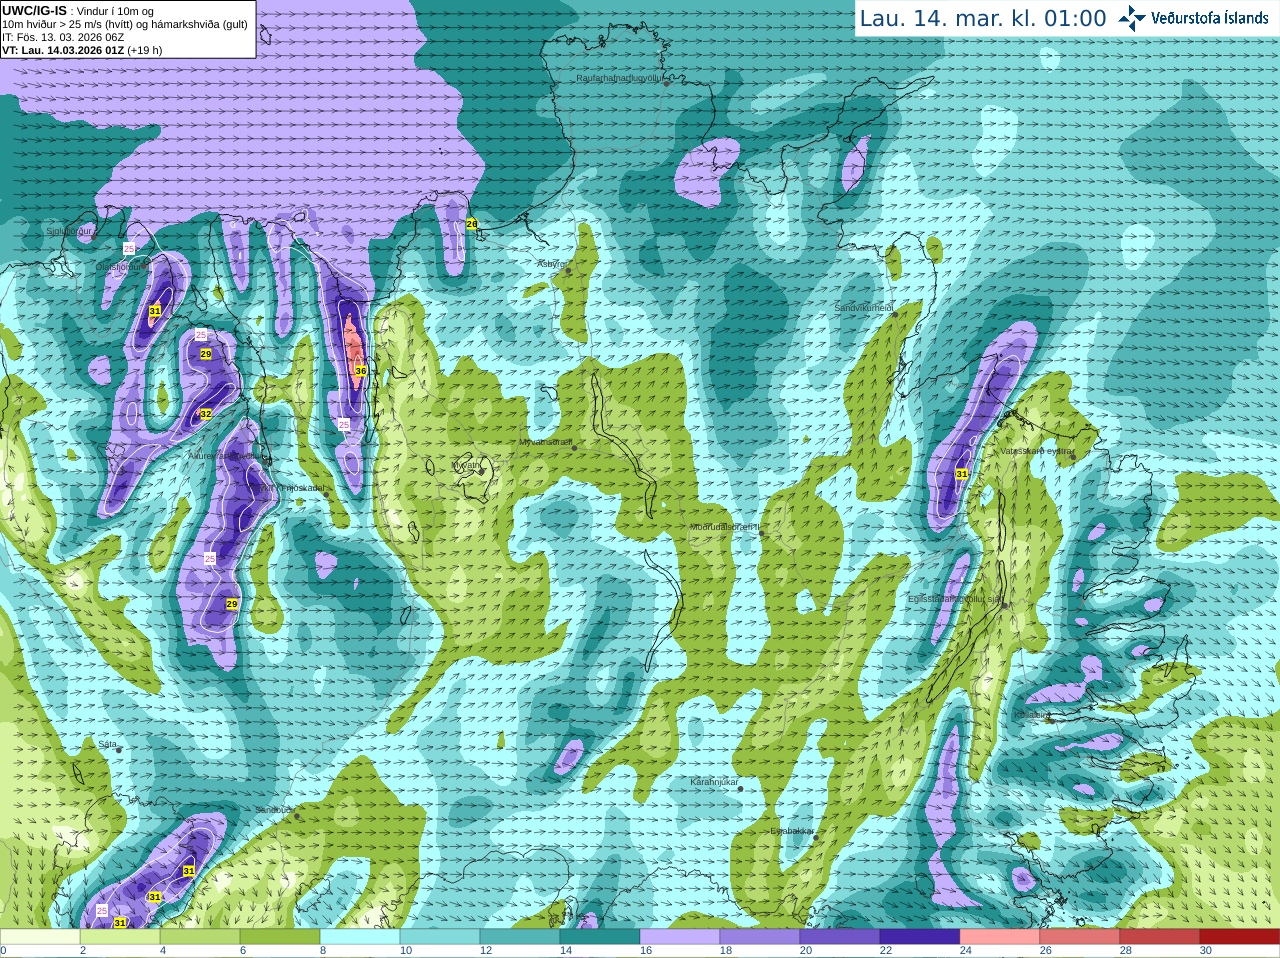Screen dimensions: 1280x958
Task: Select the 26–28 salmon red legend swatch
Action: pyautogui.click(x=1080, y=937)
